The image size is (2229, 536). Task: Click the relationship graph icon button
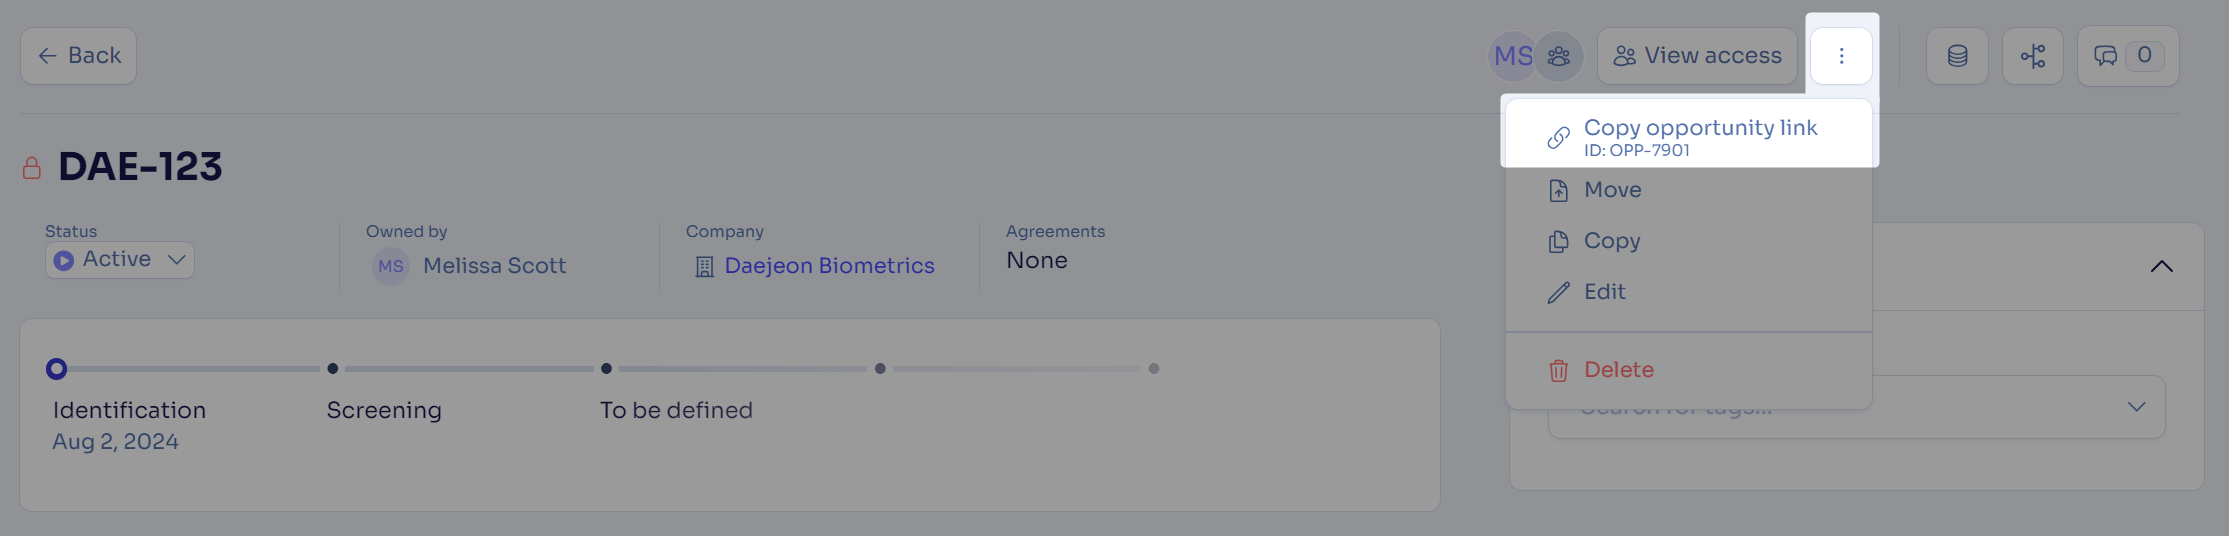click(x=2033, y=56)
